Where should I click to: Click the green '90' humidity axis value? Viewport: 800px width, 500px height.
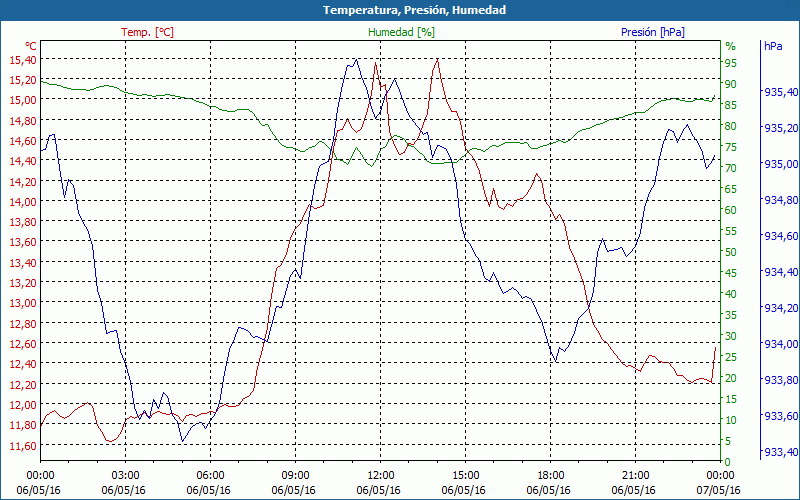click(731, 84)
